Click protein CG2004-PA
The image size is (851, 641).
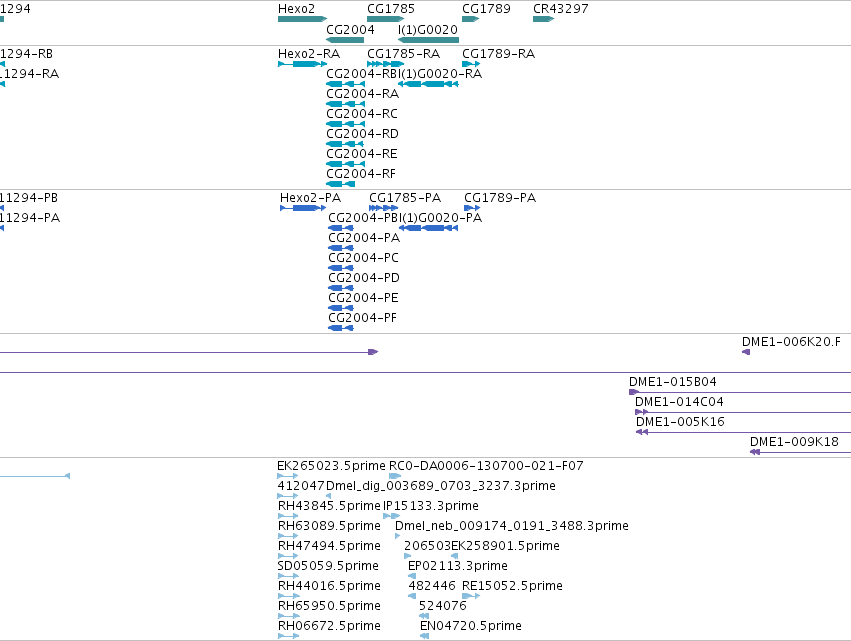364,238
